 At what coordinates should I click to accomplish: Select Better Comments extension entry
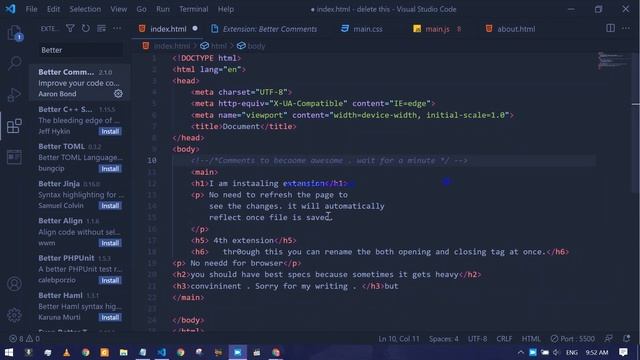(80, 82)
